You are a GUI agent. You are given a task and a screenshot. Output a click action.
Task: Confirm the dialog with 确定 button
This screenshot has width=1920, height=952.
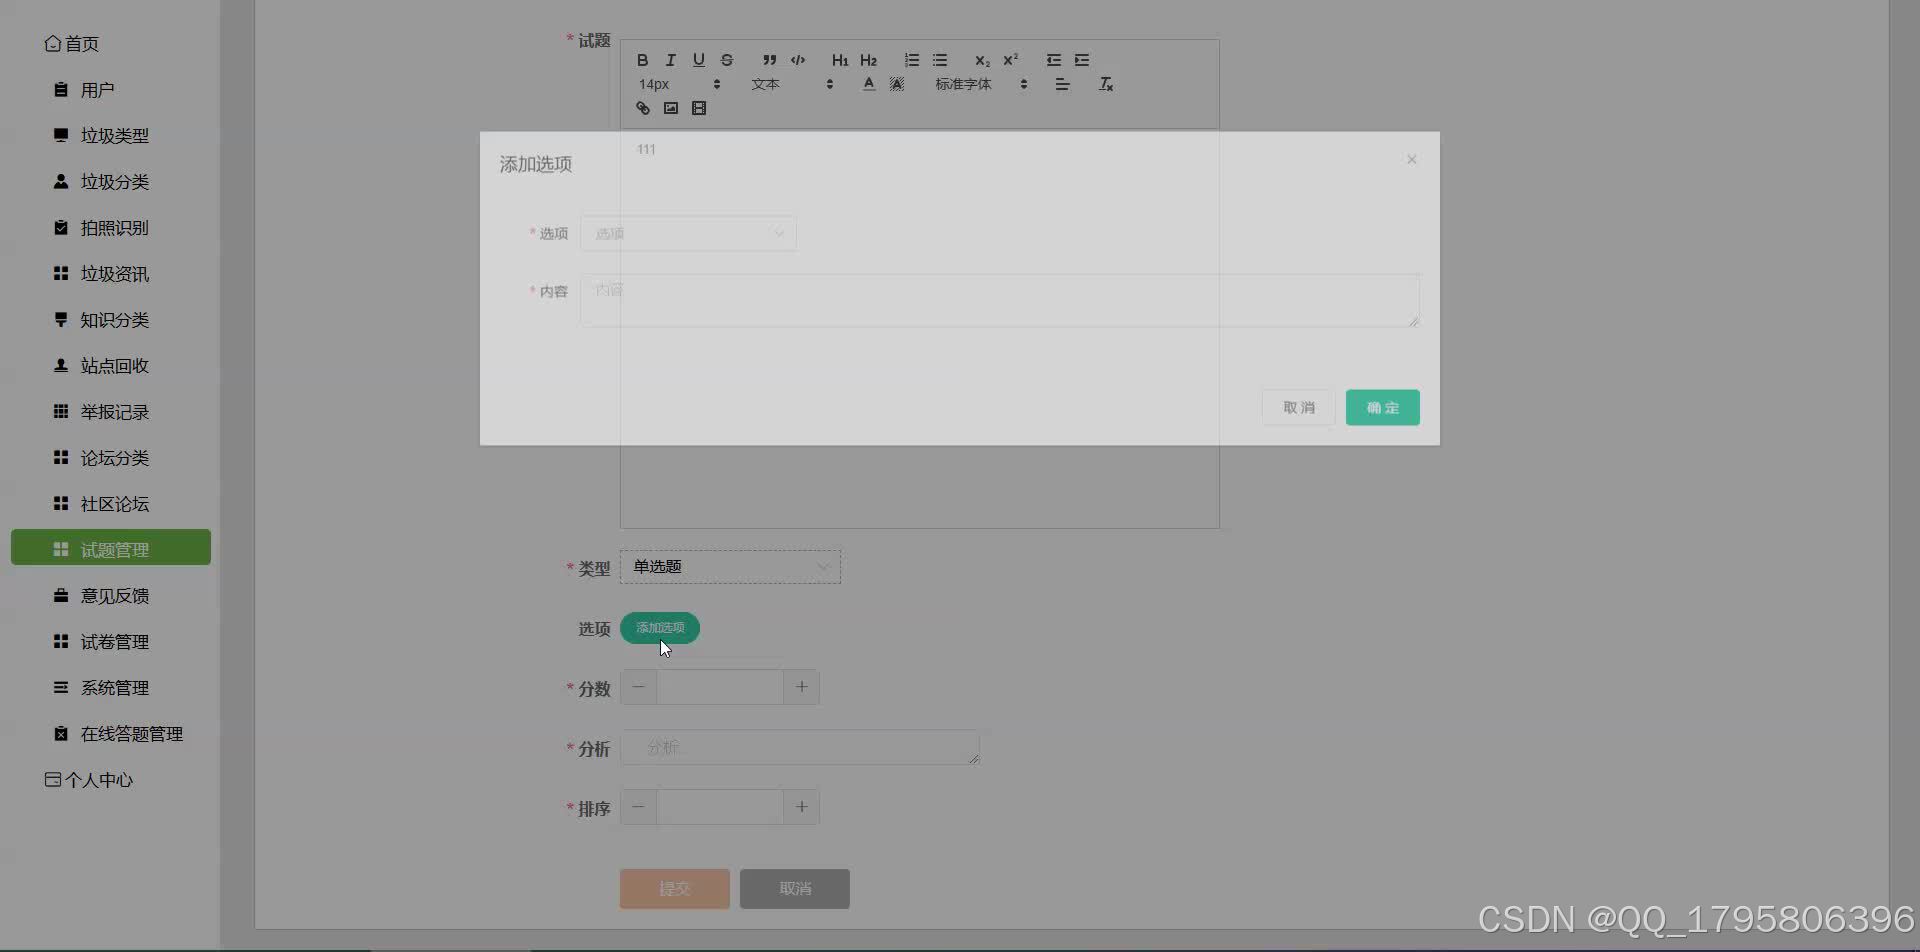coord(1382,407)
